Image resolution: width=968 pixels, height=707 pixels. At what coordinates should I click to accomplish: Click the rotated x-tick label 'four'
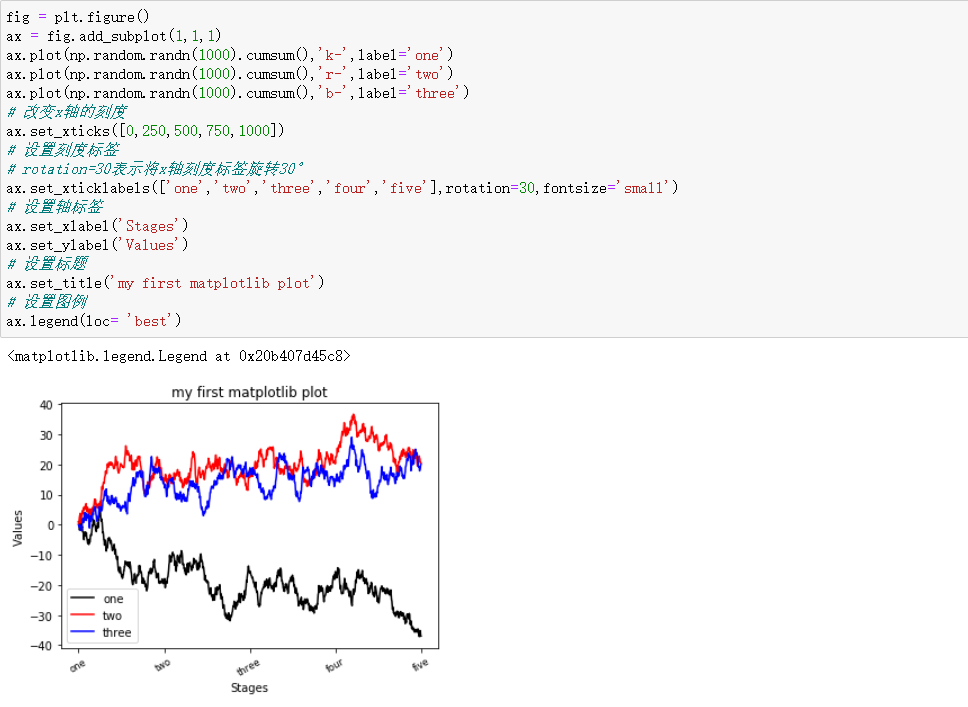334,666
